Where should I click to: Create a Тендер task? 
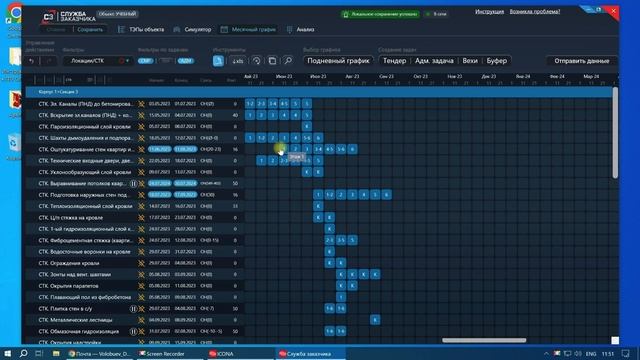[x=394, y=61]
